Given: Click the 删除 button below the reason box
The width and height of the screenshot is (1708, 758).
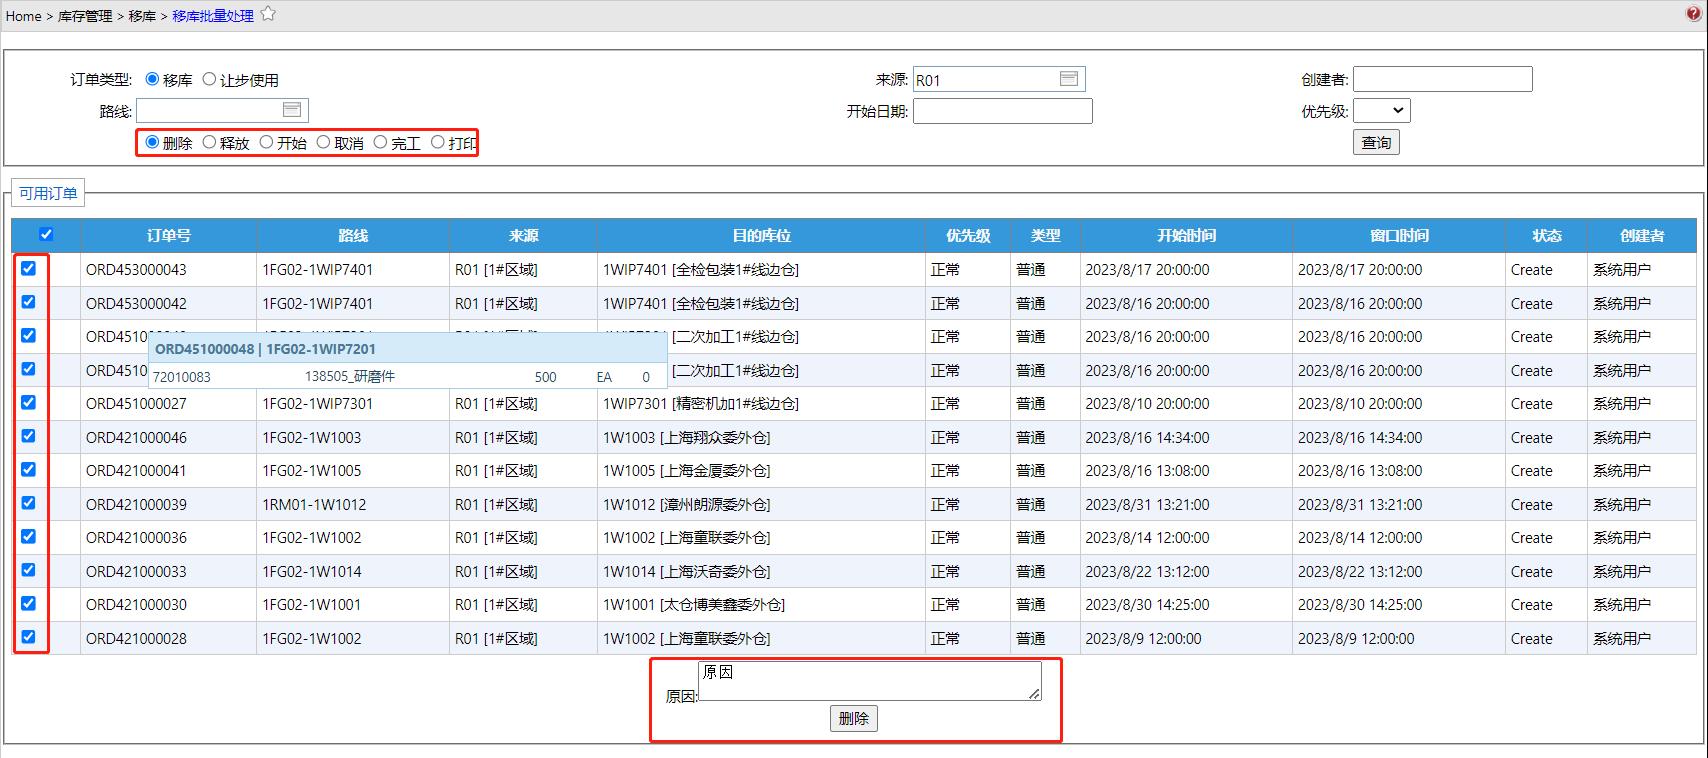Looking at the screenshot, I should [853, 718].
